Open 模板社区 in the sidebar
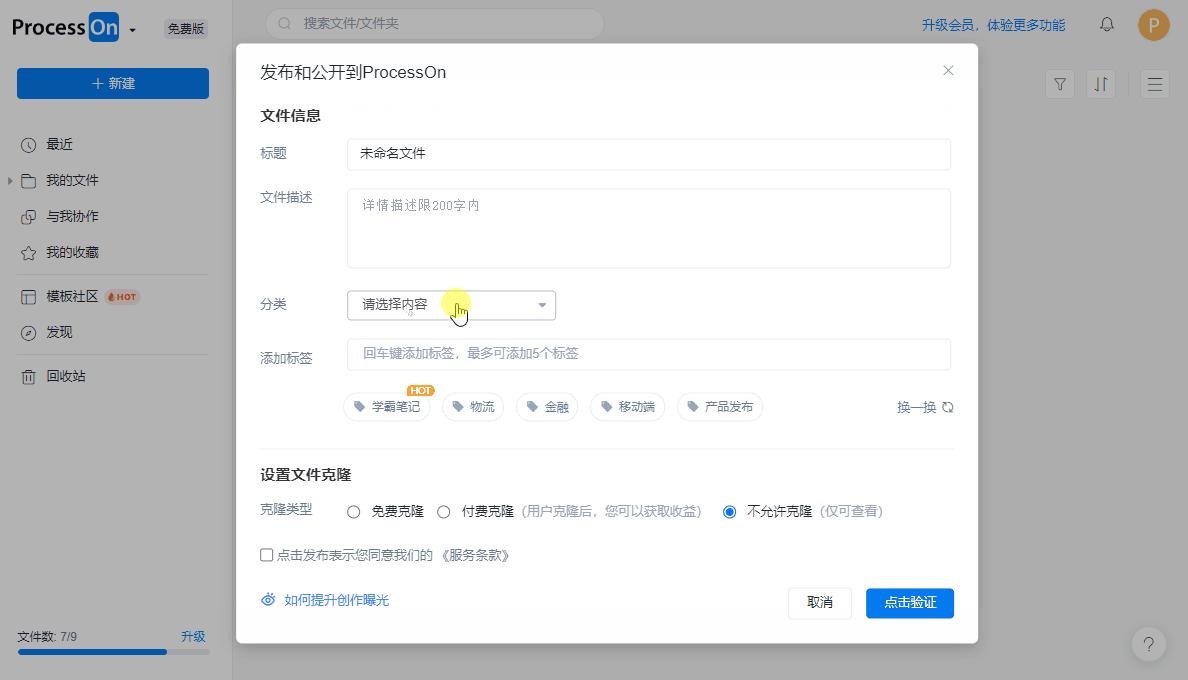 (72, 297)
